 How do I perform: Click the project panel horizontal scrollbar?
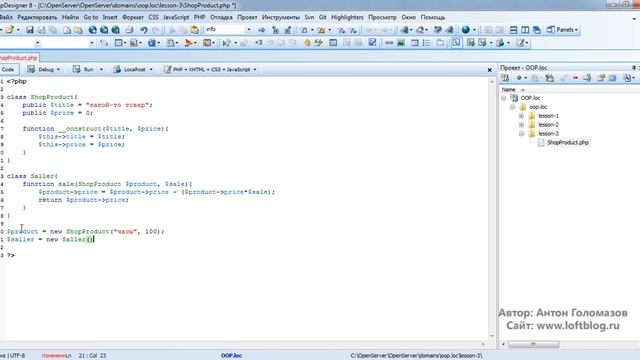[533, 344]
